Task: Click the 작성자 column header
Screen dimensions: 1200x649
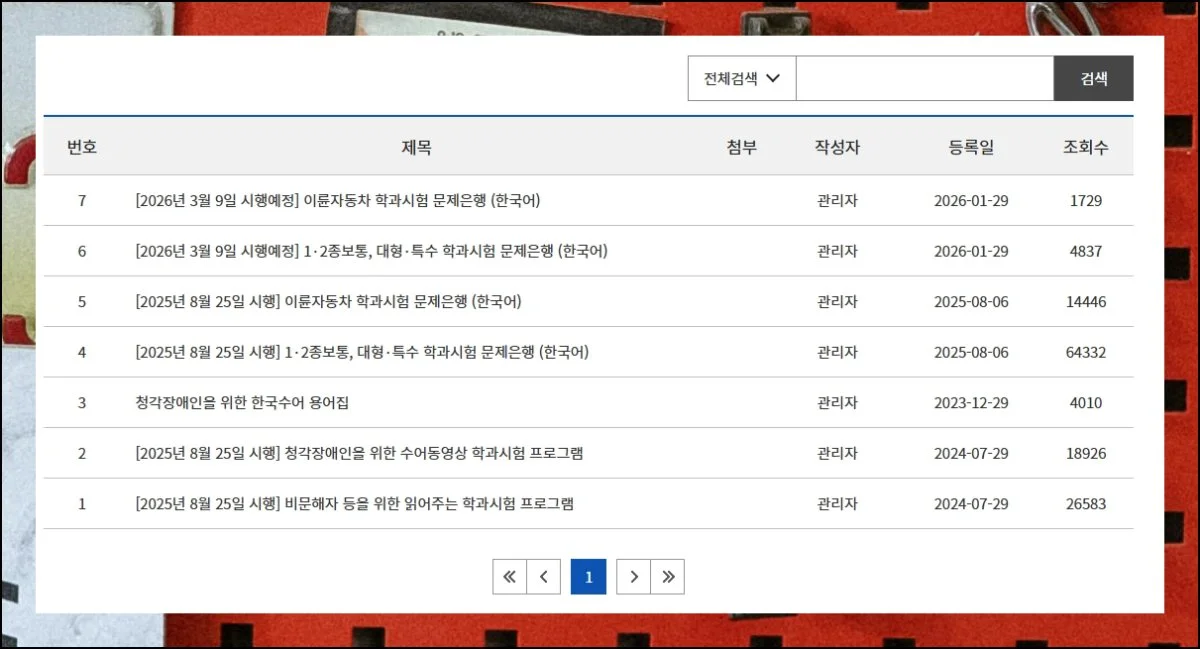Action: 837,147
